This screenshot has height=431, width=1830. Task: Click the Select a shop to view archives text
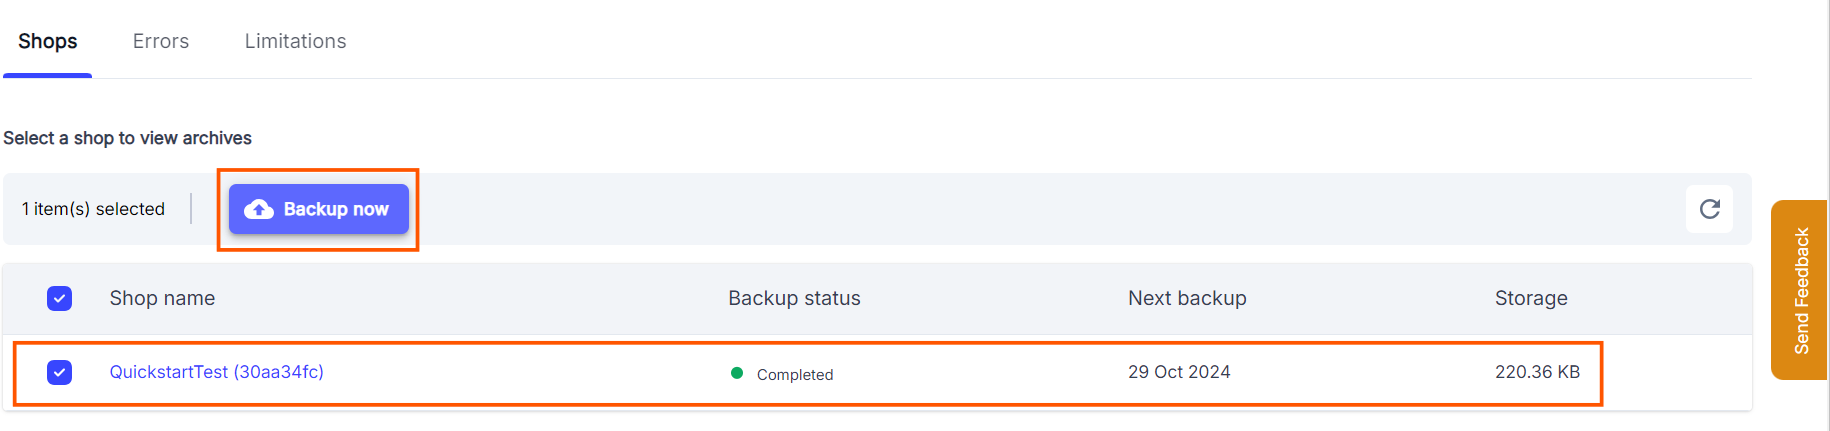[127, 138]
